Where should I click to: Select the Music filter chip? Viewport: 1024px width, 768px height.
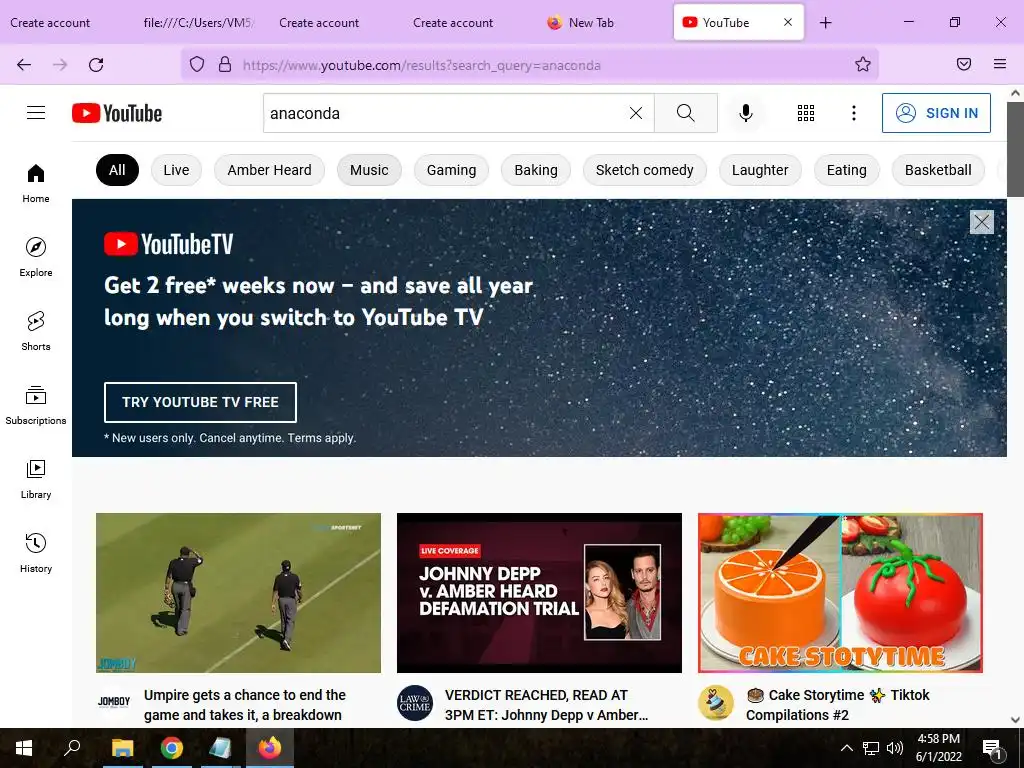pos(369,170)
